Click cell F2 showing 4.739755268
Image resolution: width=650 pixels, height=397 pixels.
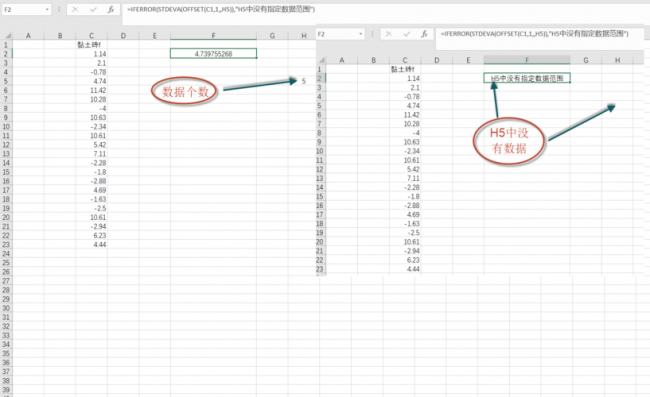point(213,53)
